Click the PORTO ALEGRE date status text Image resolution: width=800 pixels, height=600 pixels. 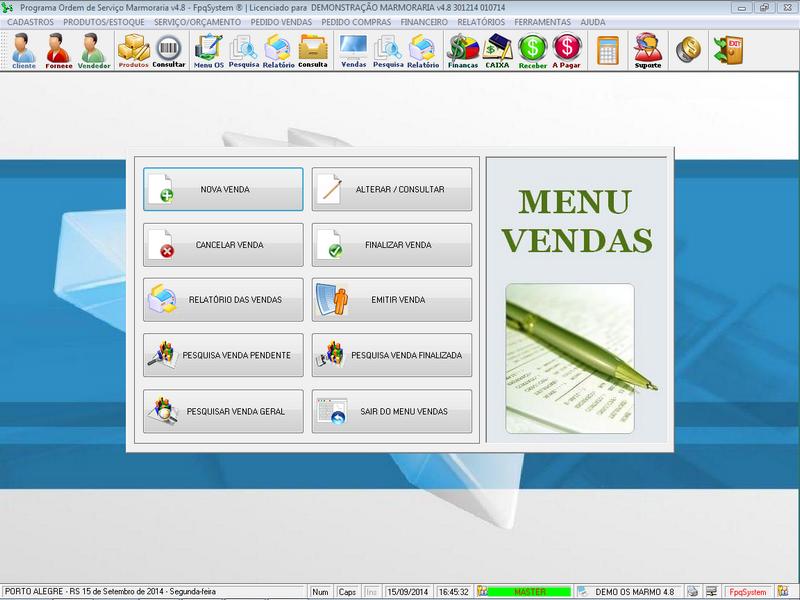[110, 592]
